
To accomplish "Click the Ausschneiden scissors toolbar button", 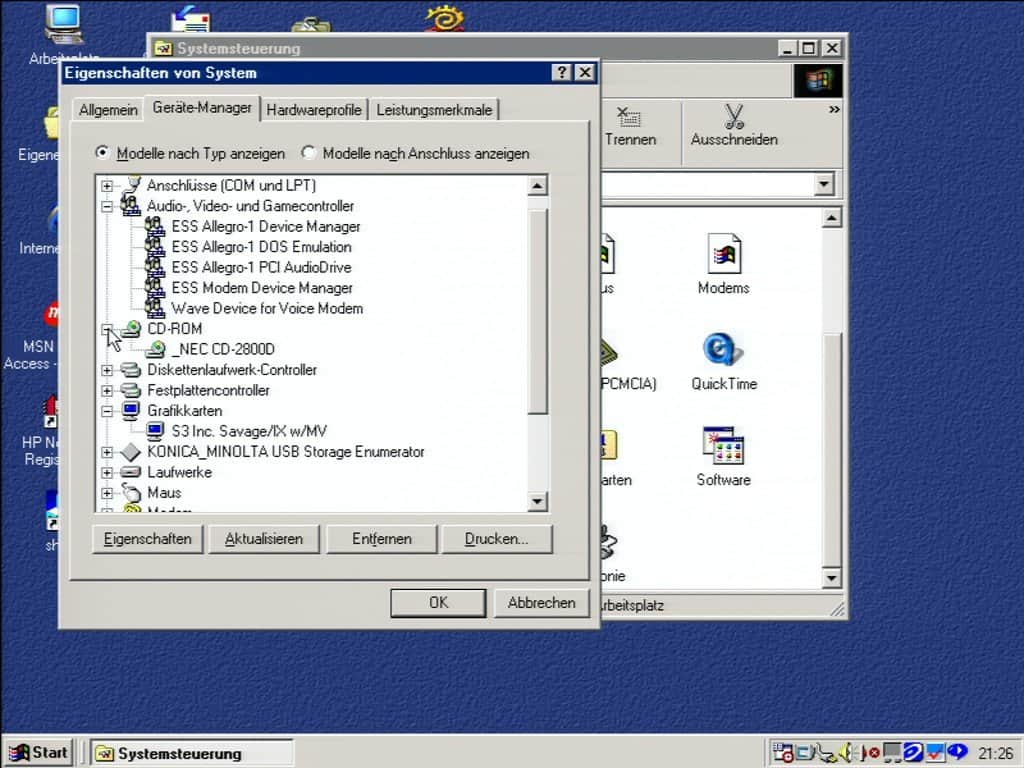I will (734, 127).
